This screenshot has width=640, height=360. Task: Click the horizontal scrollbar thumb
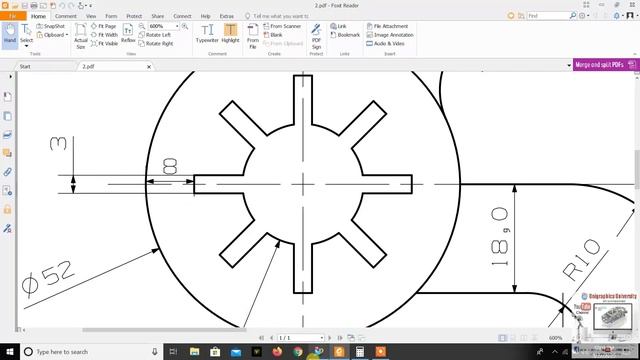pos(164,330)
